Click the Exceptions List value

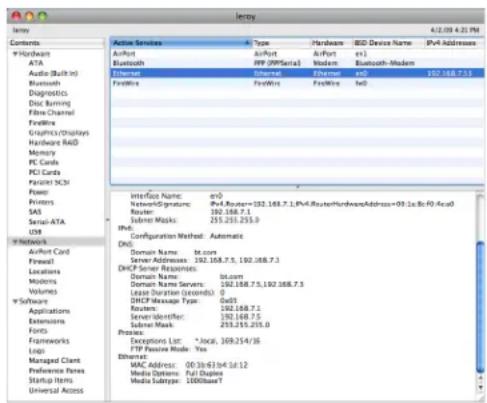click(x=227, y=341)
